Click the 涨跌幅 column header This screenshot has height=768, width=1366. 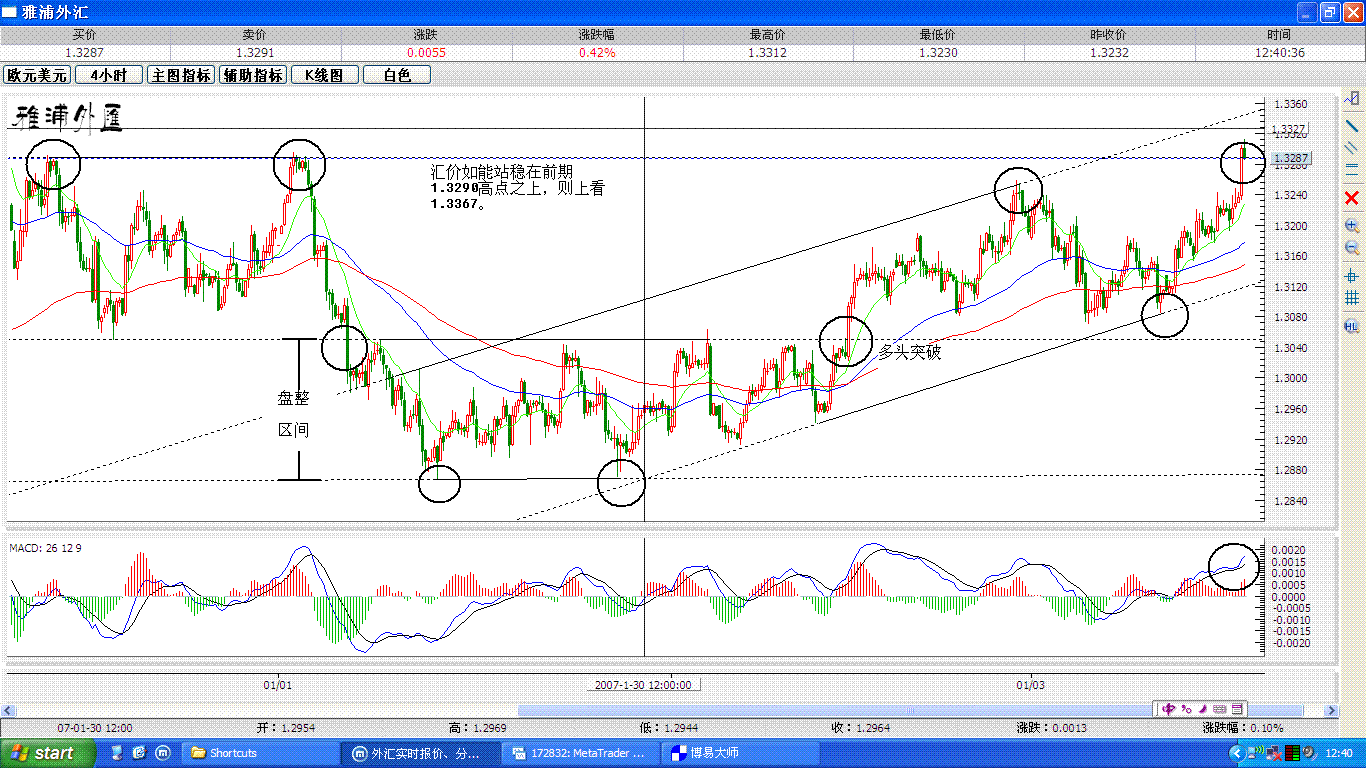tap(597, 35)
